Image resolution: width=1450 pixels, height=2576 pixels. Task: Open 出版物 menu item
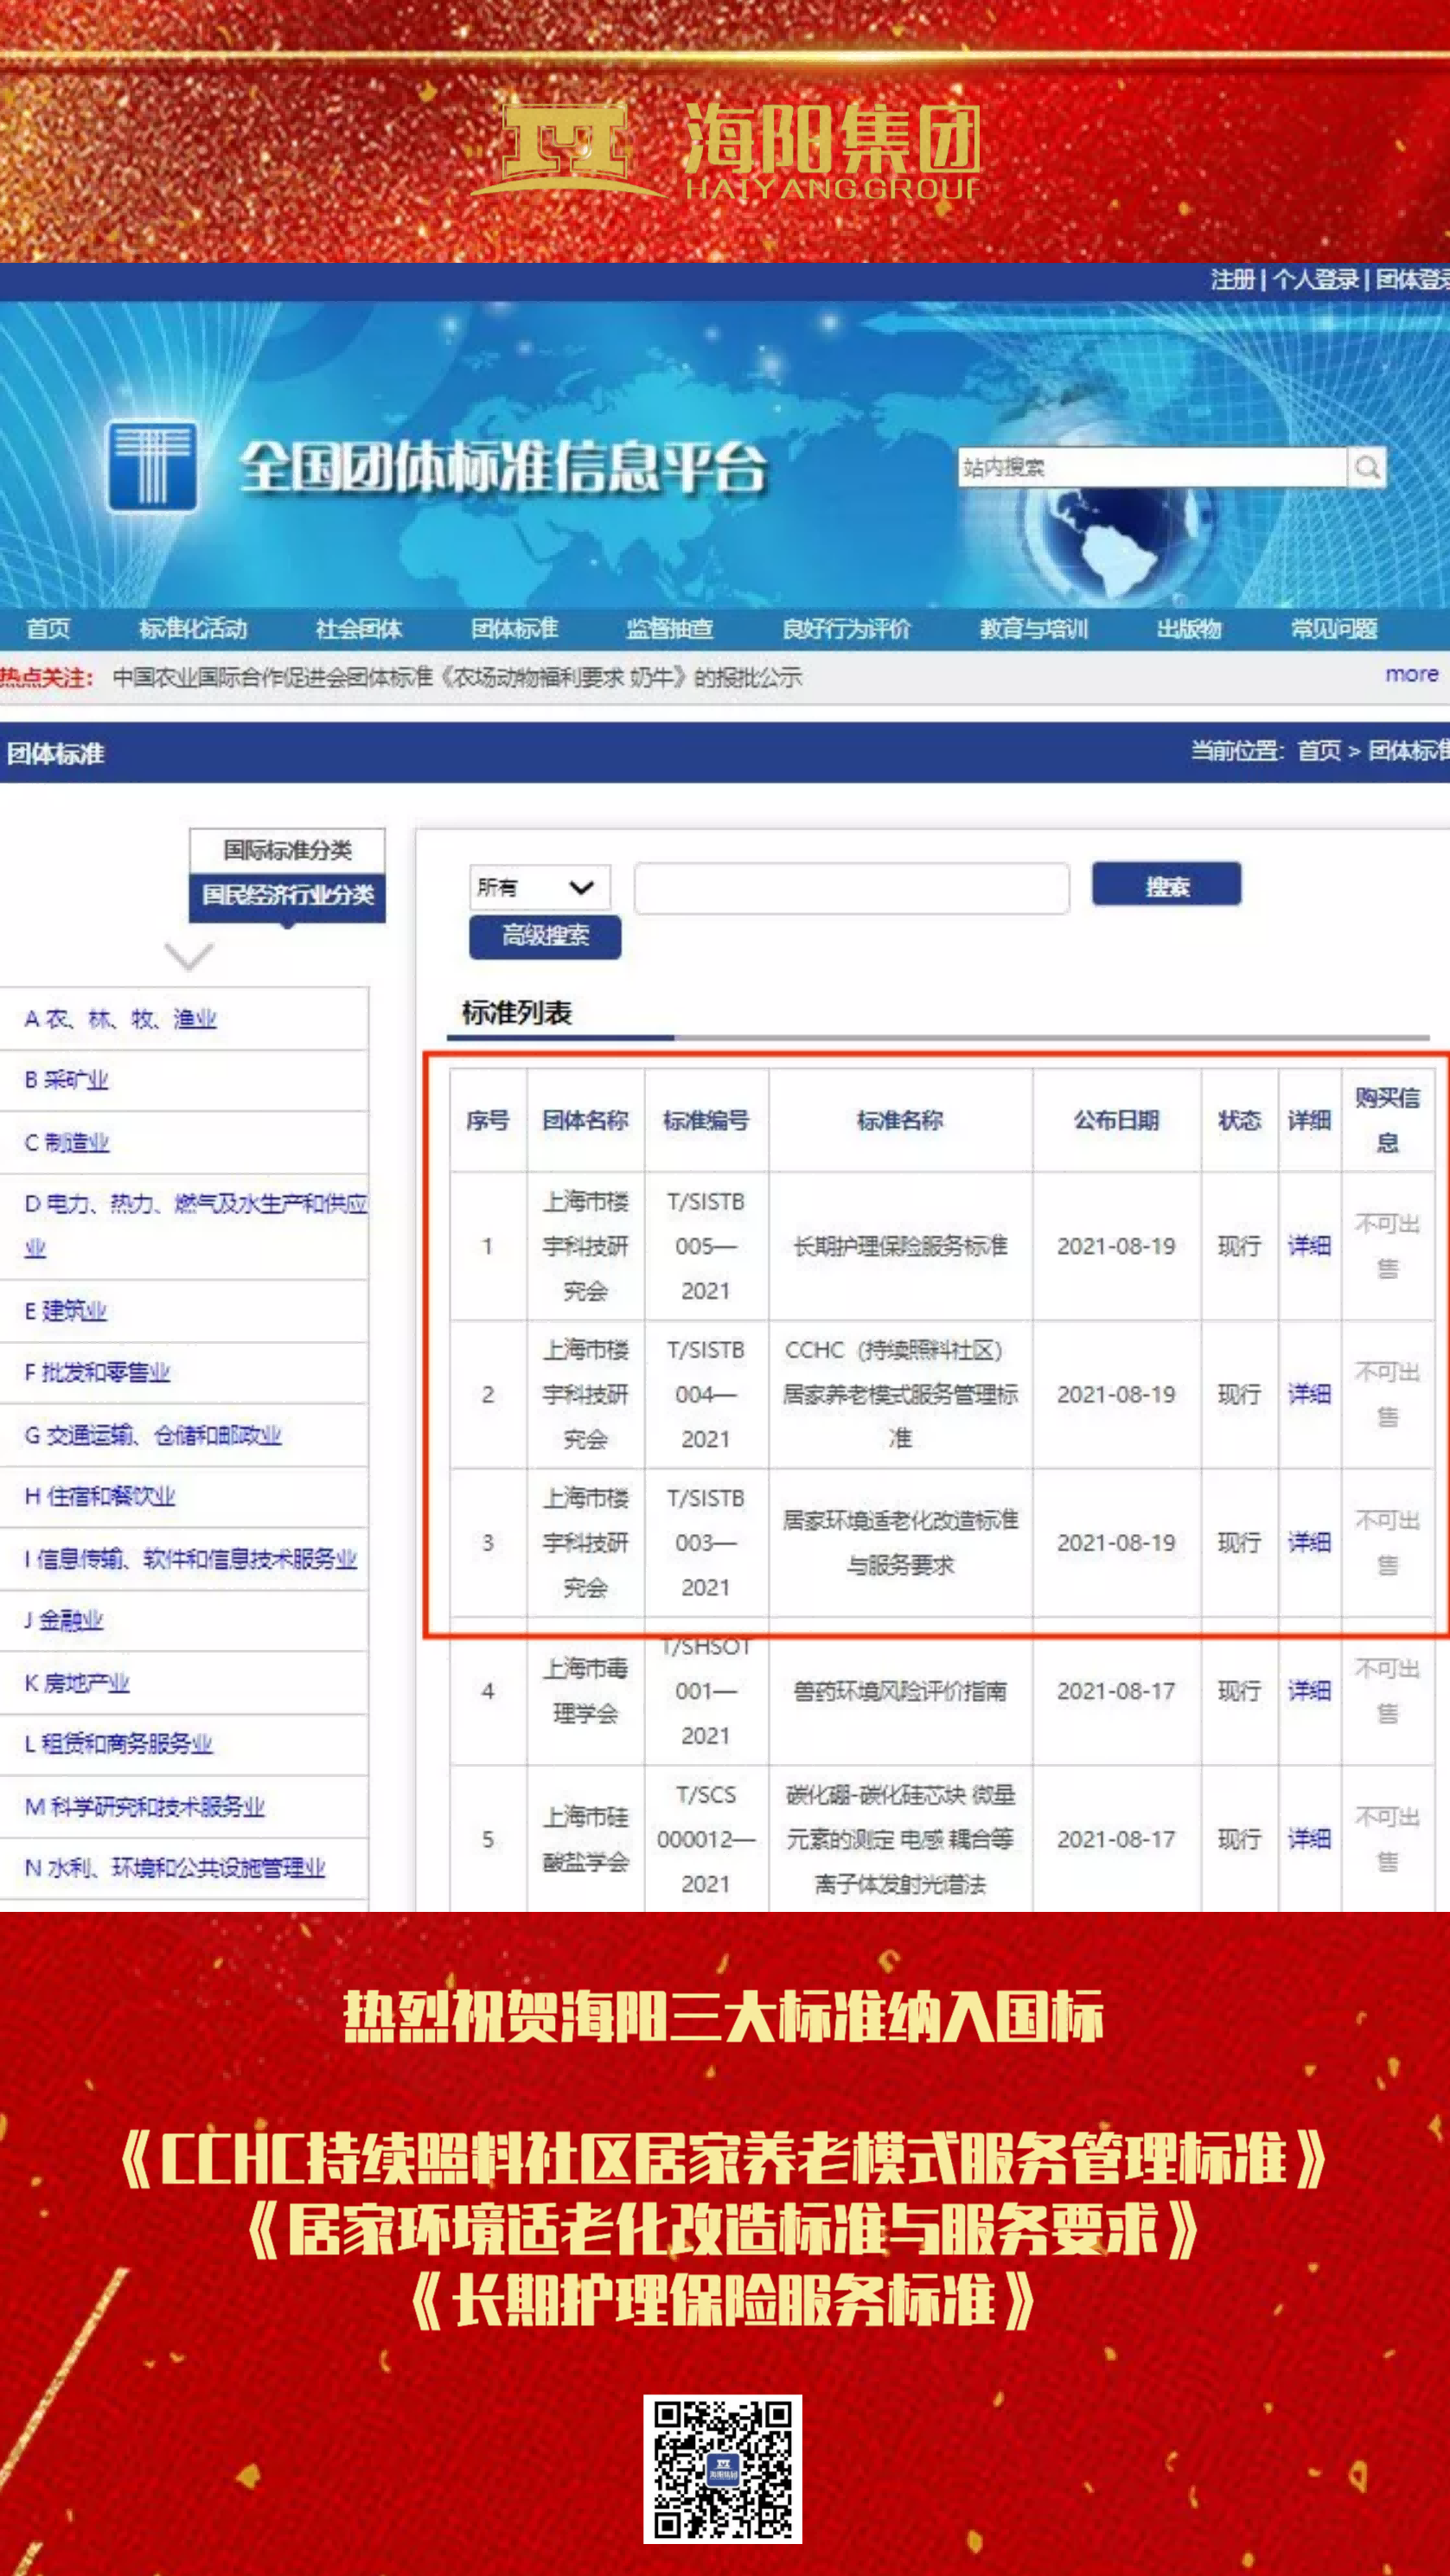click(1189, 629)
